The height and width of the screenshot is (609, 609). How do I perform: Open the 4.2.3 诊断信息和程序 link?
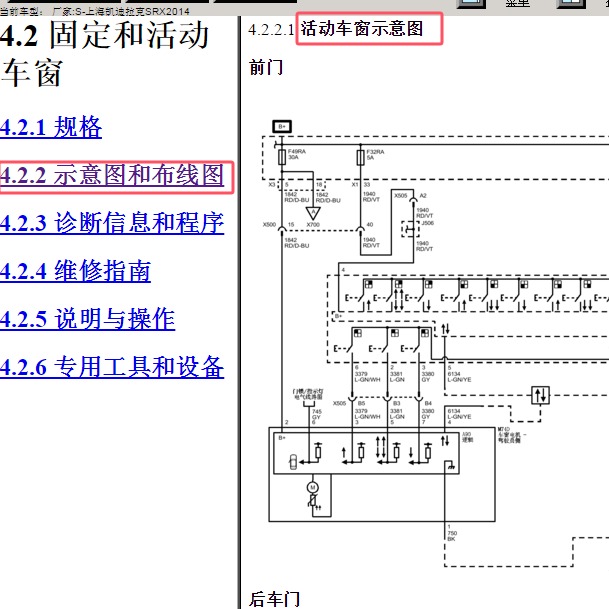[112, 223]
